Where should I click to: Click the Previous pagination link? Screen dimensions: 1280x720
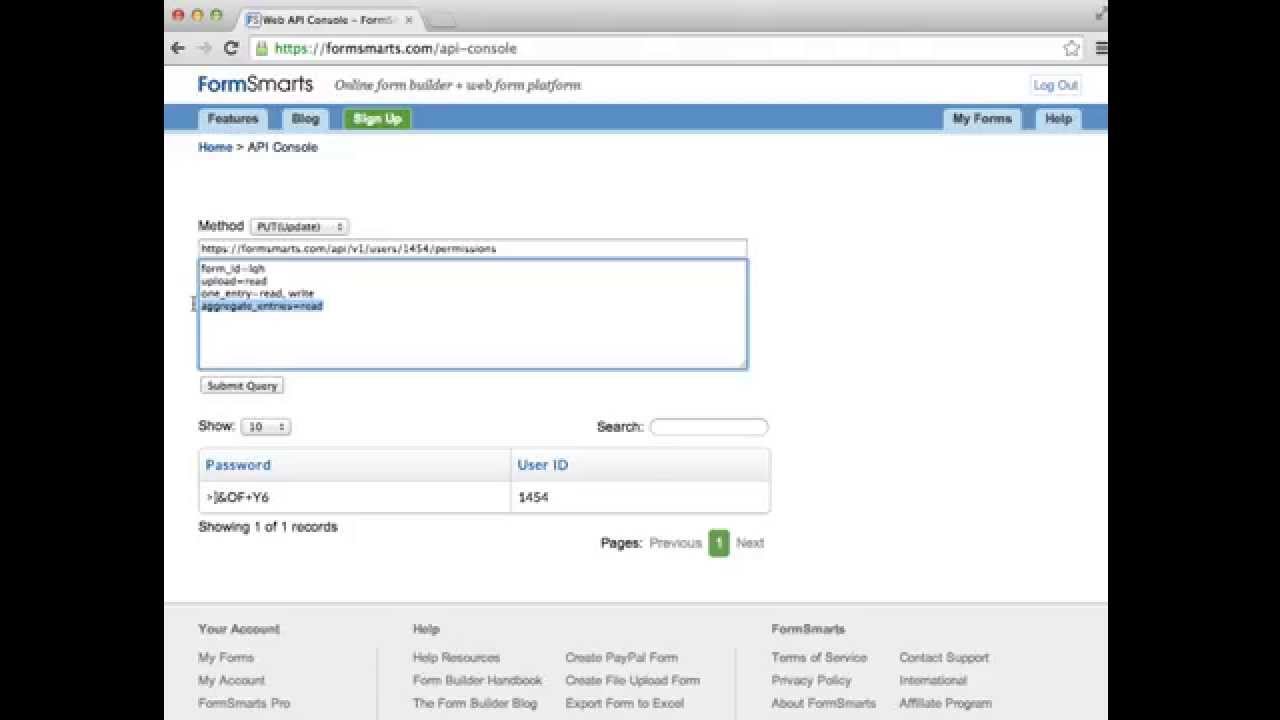675,543
